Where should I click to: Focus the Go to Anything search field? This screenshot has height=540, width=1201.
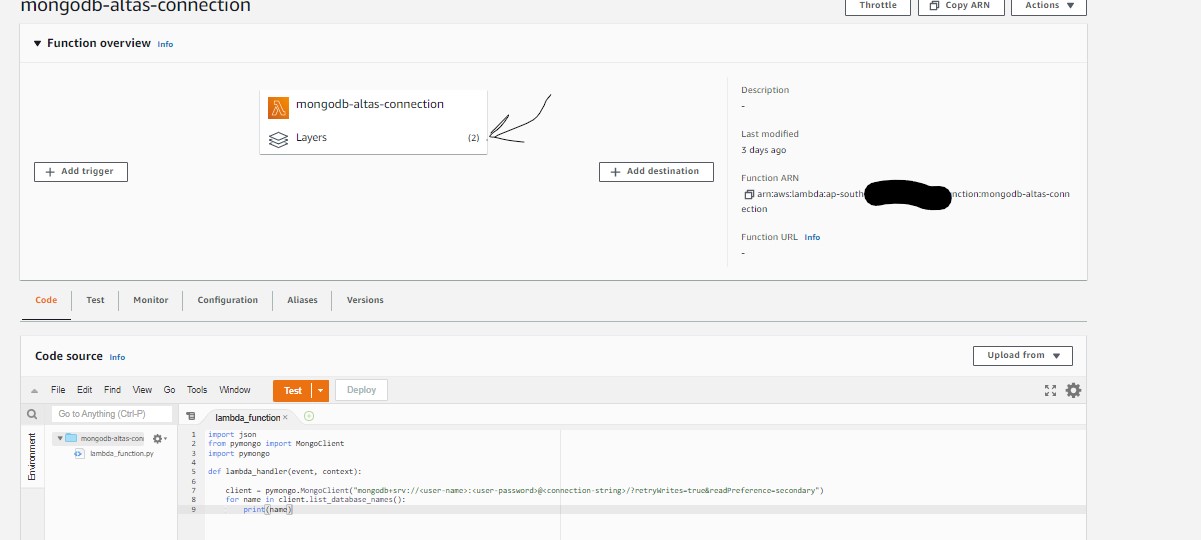[111, 414]
